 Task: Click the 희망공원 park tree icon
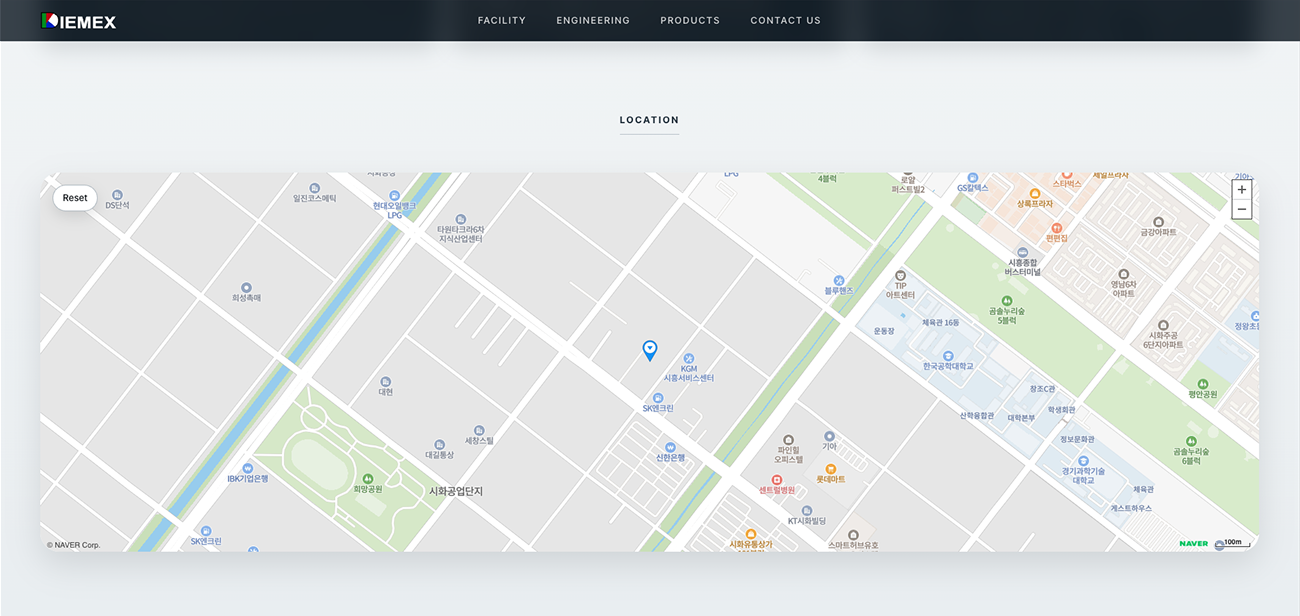(368, 479)
